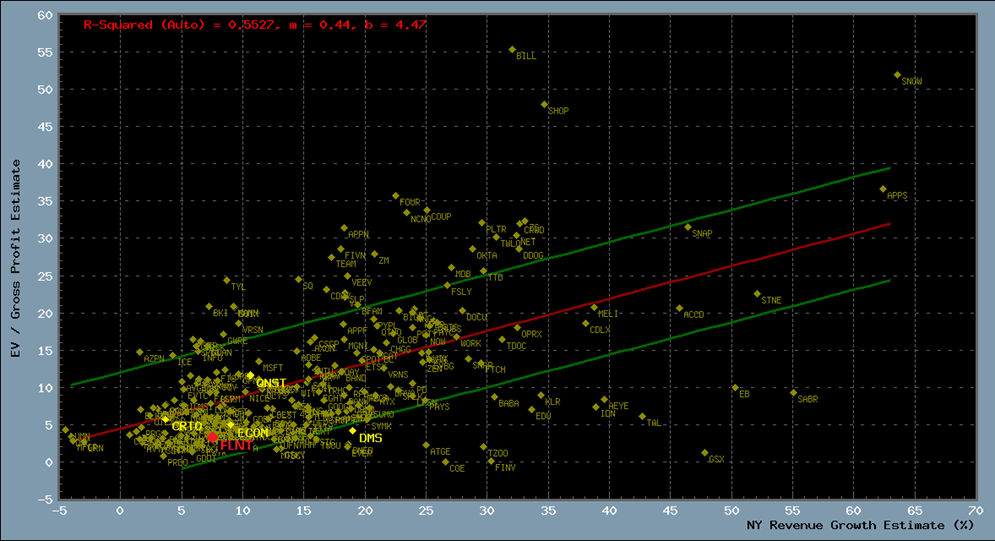Screen dimensions: 995x541
Task: Select the MELI ticker label
Action: point(608,313)
